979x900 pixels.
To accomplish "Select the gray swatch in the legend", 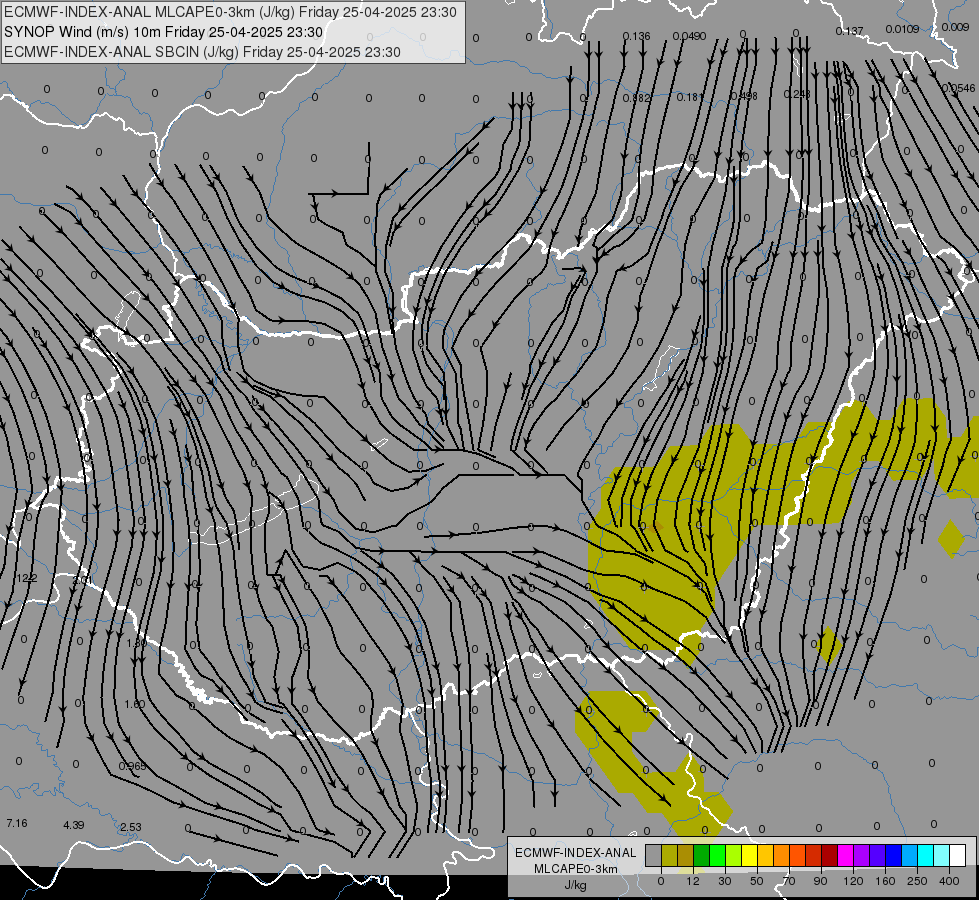I will [x=654, y=855].
